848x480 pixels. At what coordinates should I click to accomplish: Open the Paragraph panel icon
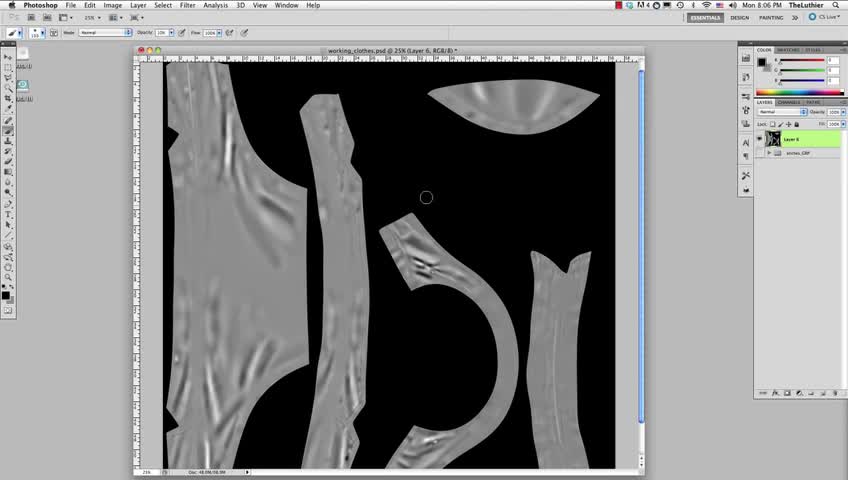point(746,156)
